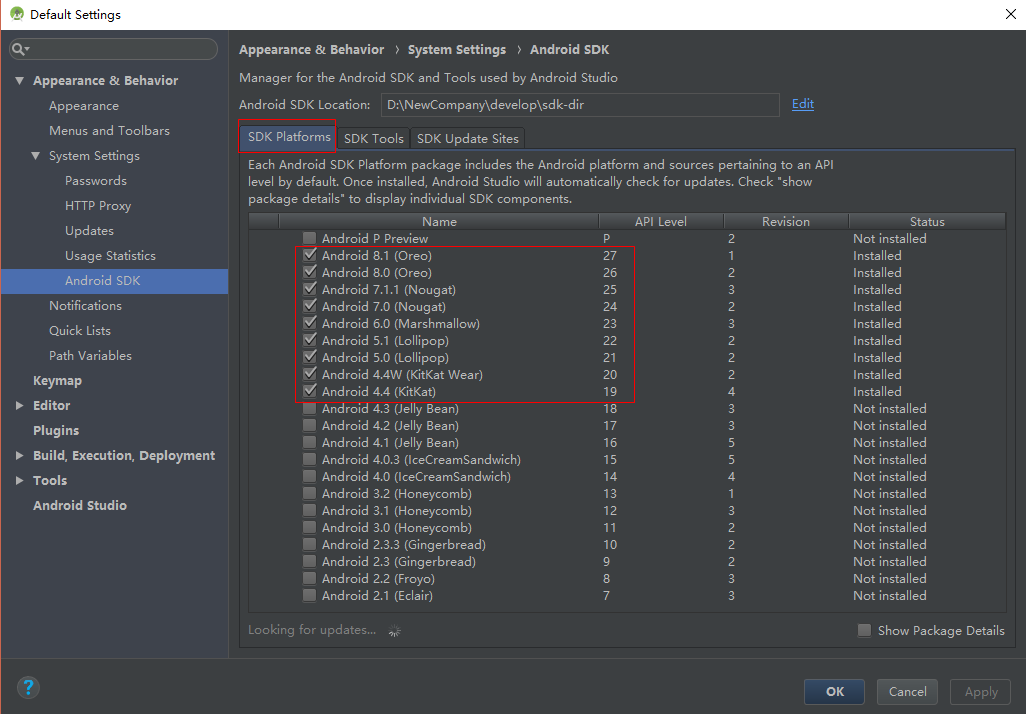Image resolution: width=1026 pixels, height=714 pixels.
Task: Click the Looking for updates status text
Action: (312, 630)
